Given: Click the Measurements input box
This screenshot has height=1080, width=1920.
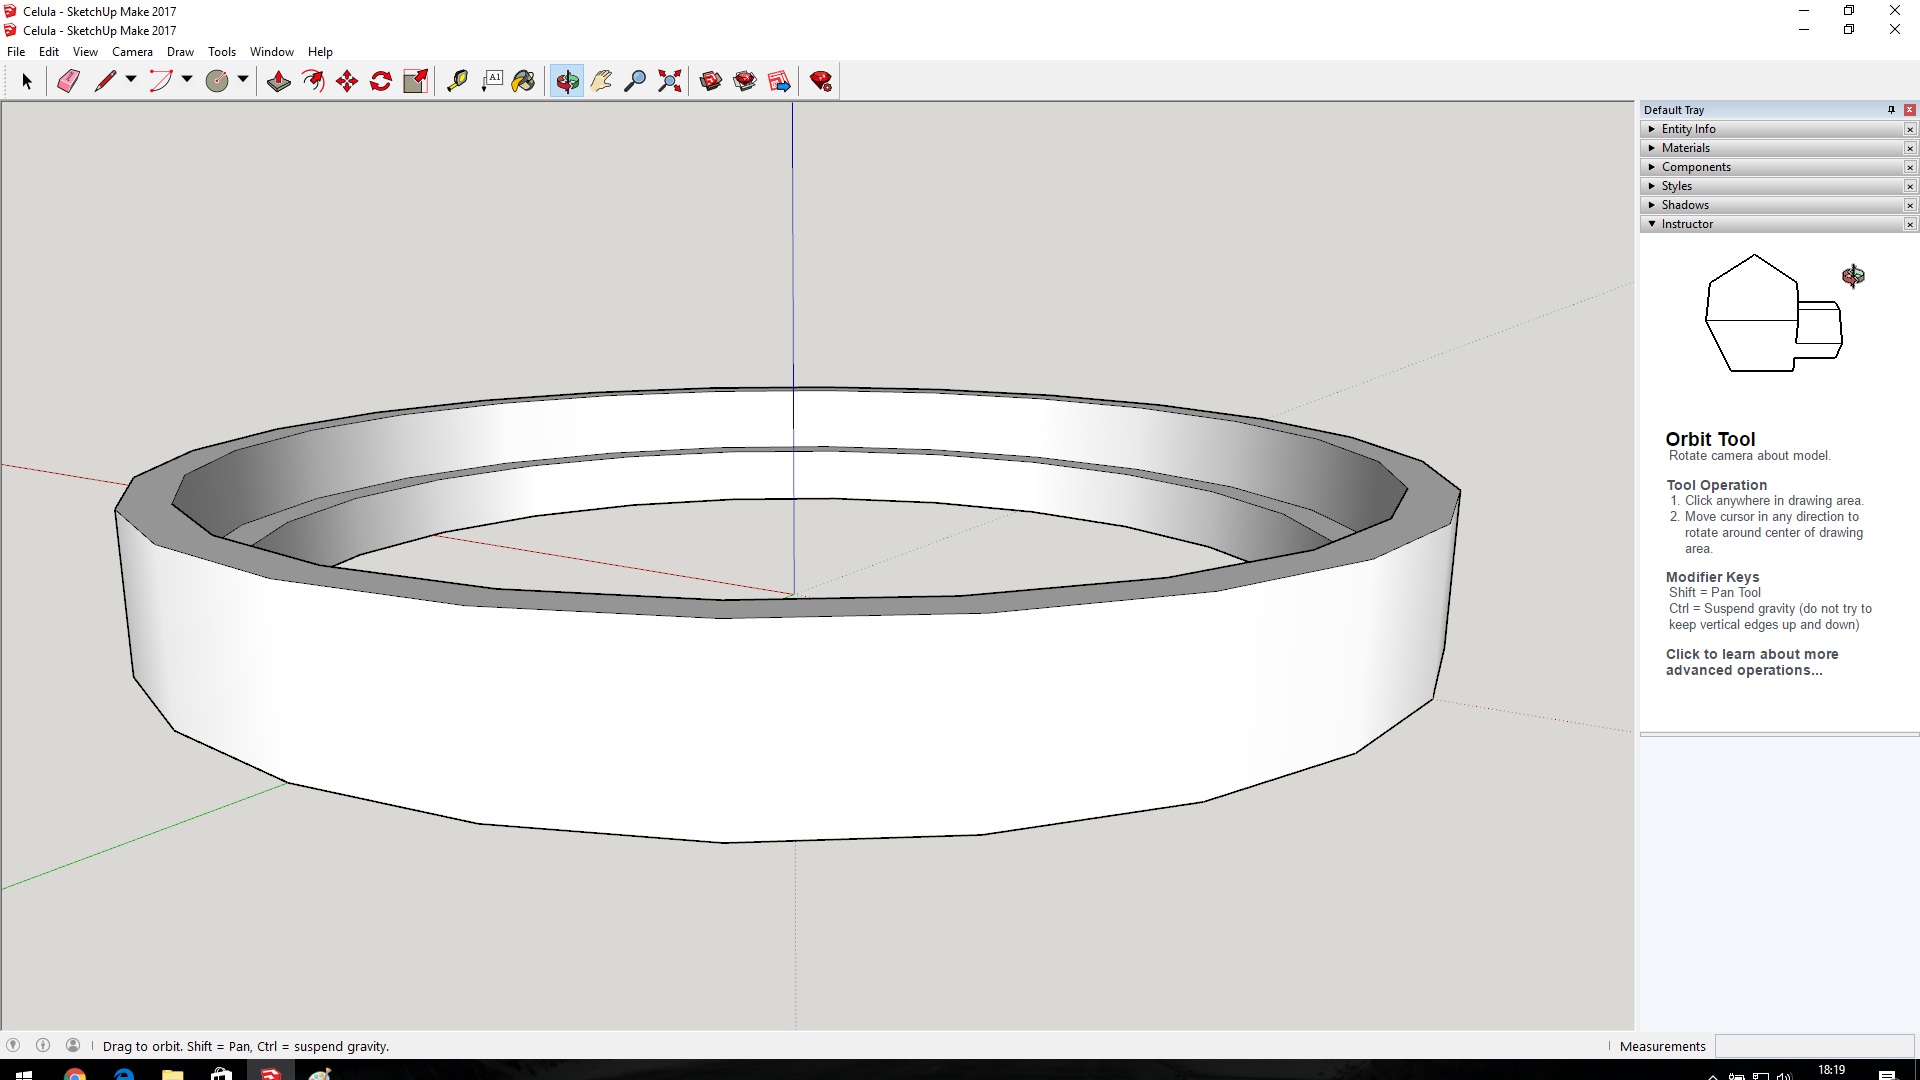Looking at the screenshot, I should (1814, 1046).
